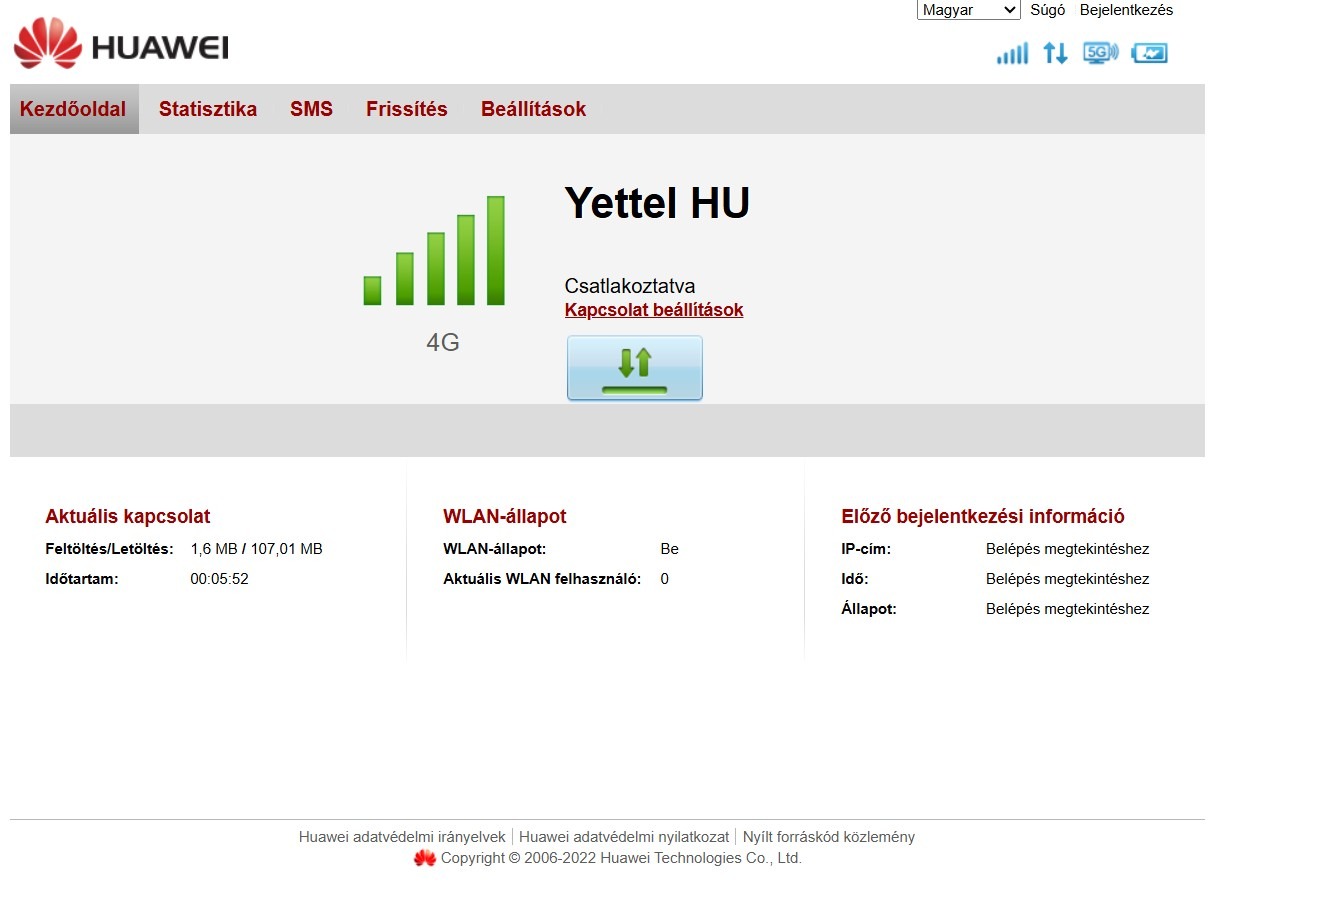
Task: Click the data transfer arrows status icon
Action: (1055, 53)
